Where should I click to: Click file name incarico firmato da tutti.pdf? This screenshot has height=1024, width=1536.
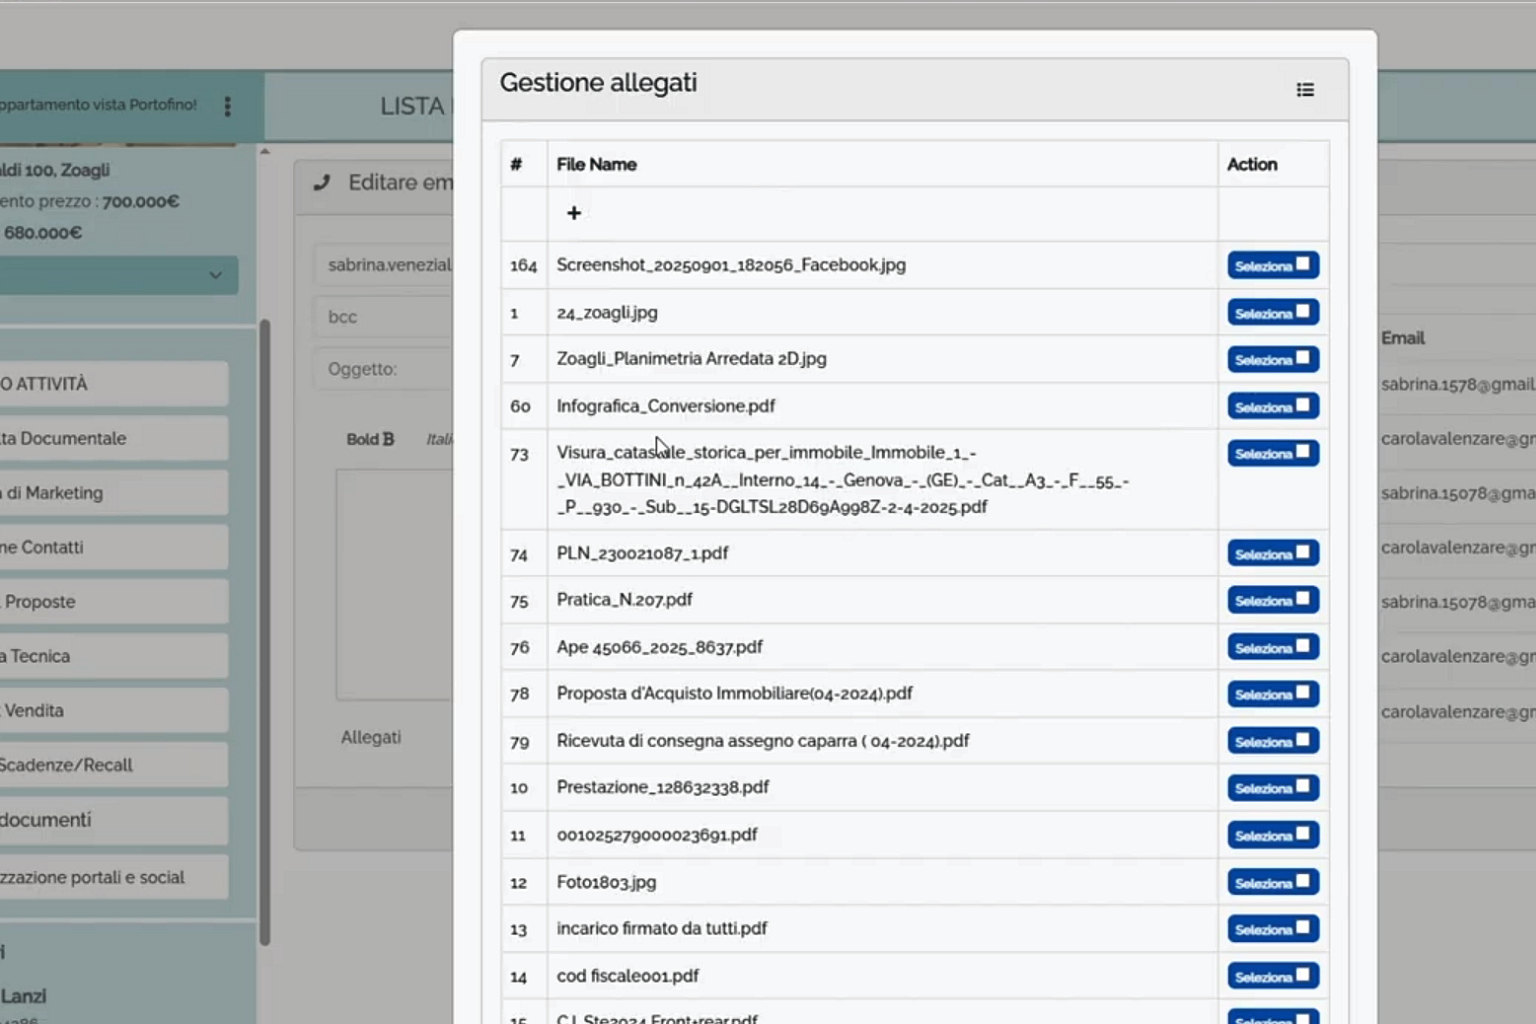click(x=662, y=928)
